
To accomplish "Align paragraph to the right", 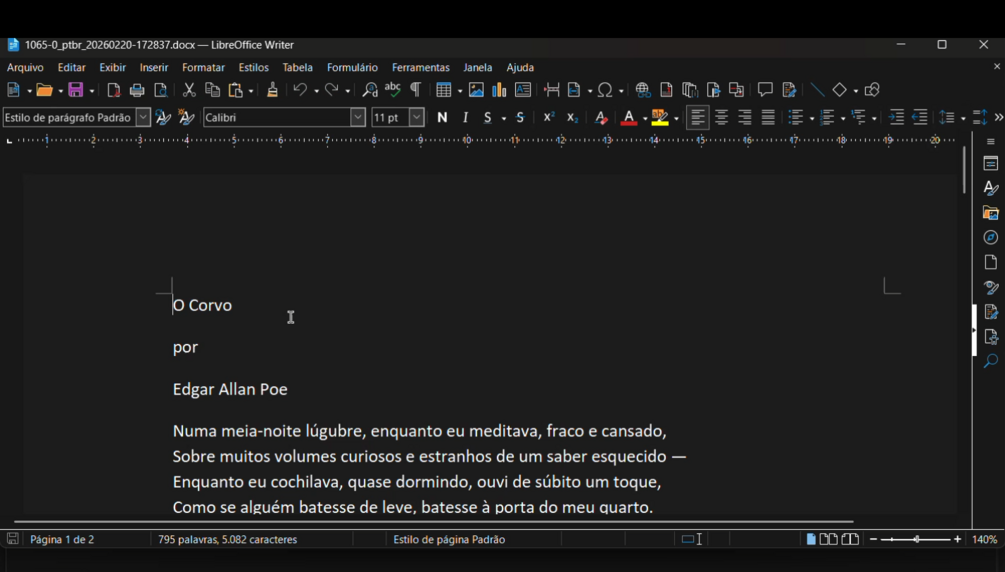I will point(744,117).
